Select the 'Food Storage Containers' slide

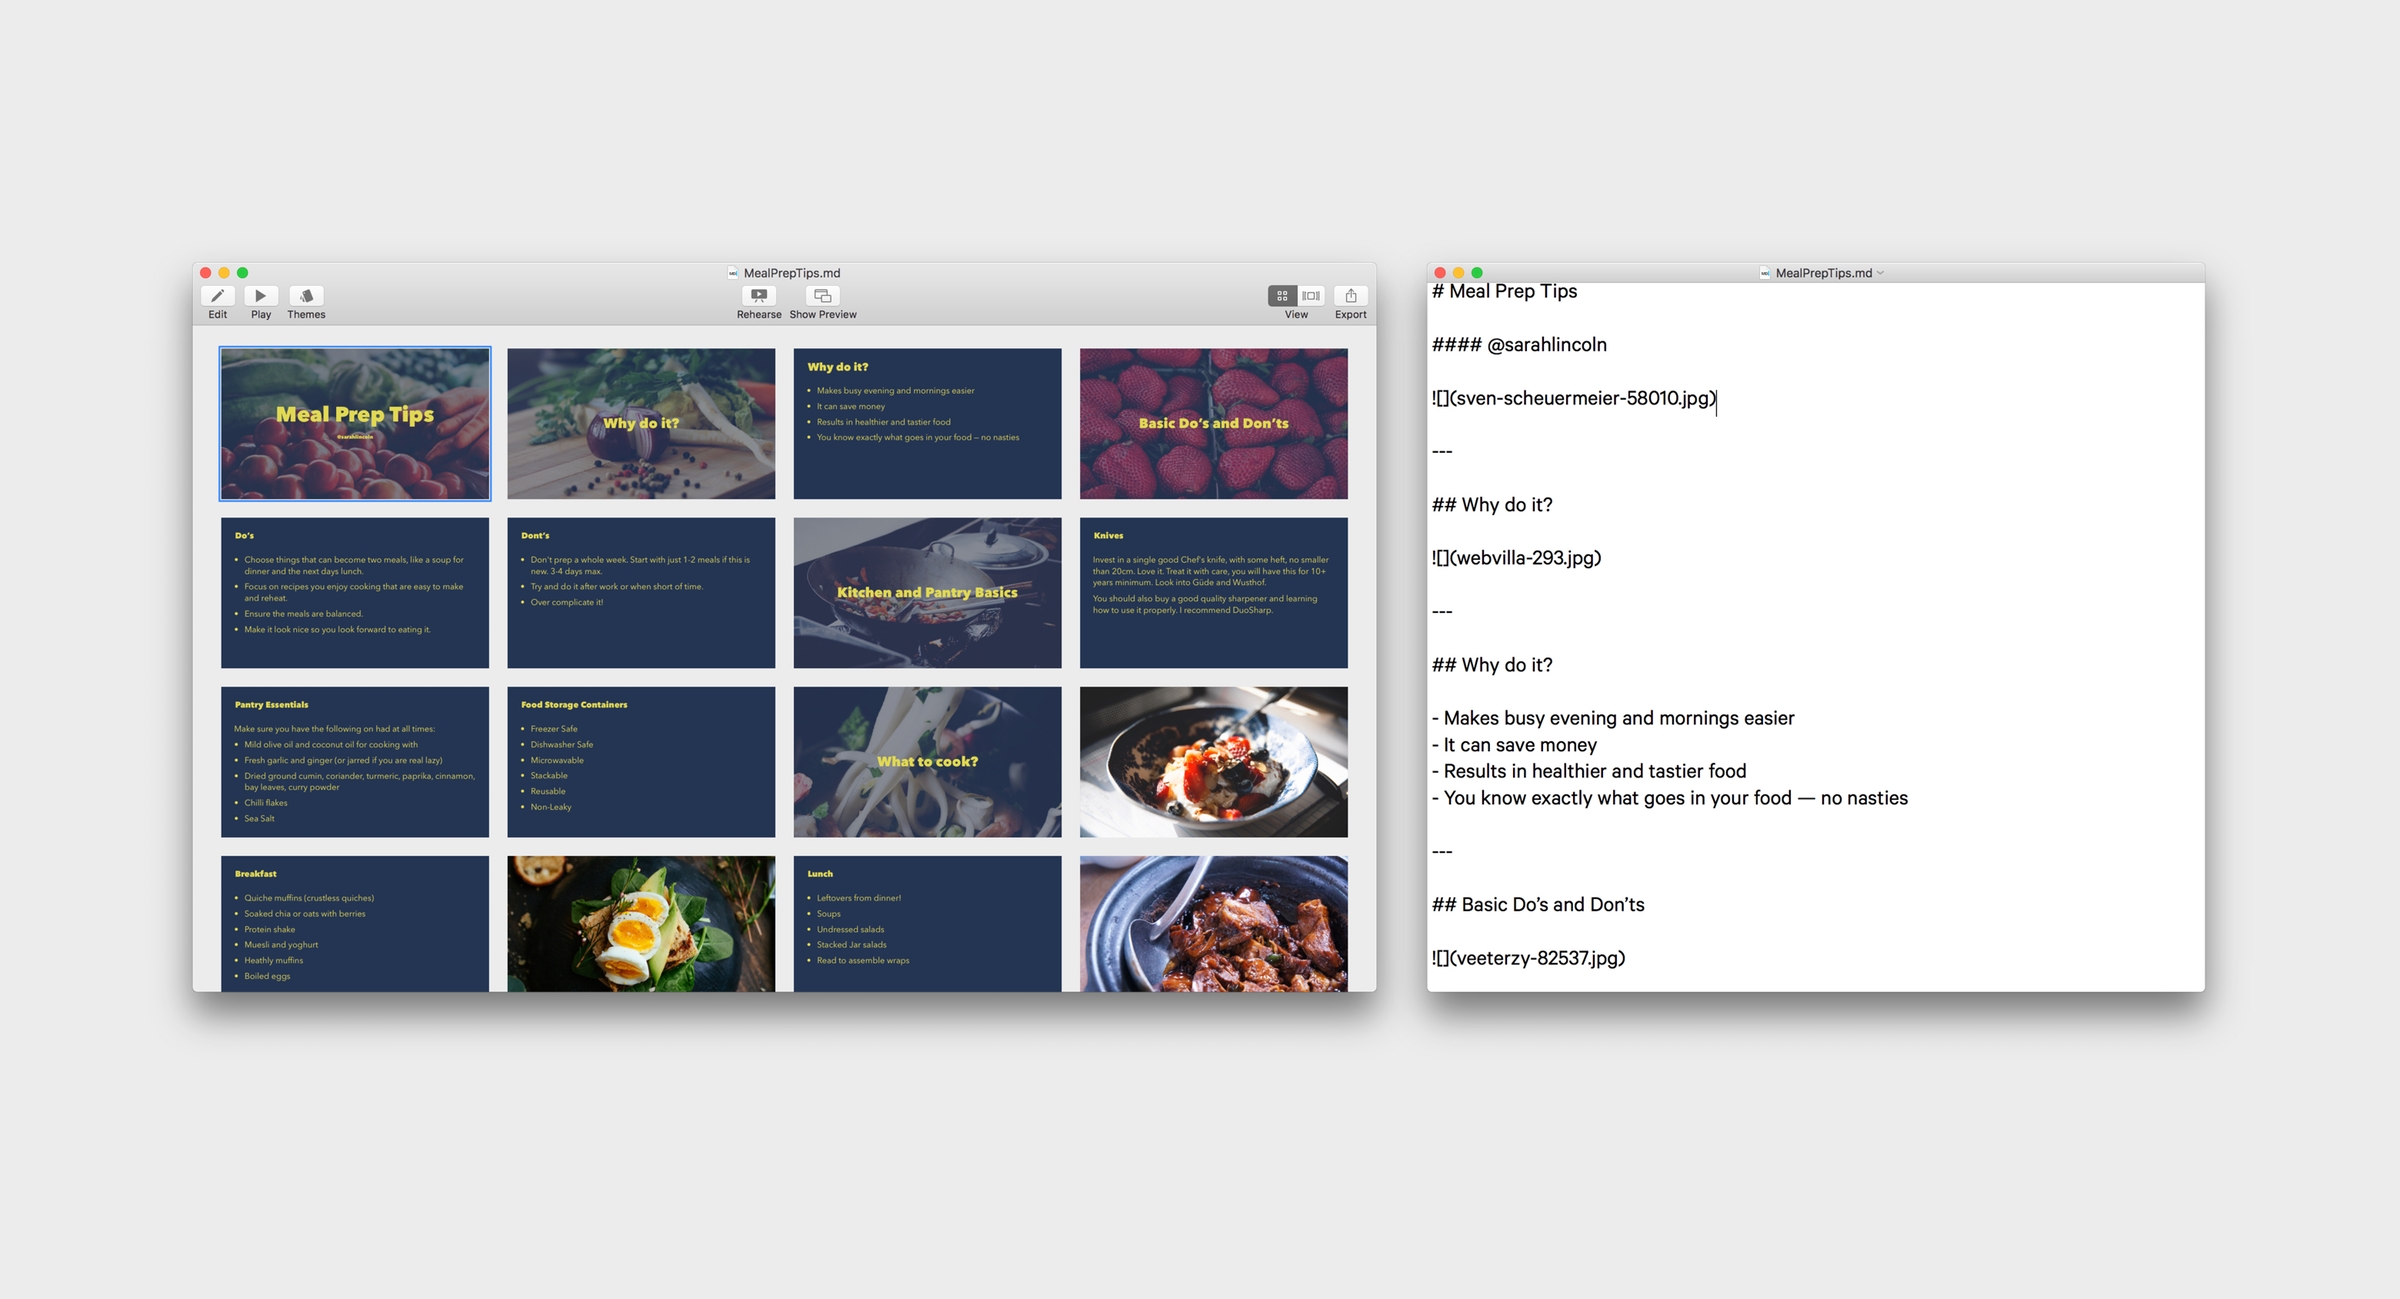(641, 761)
